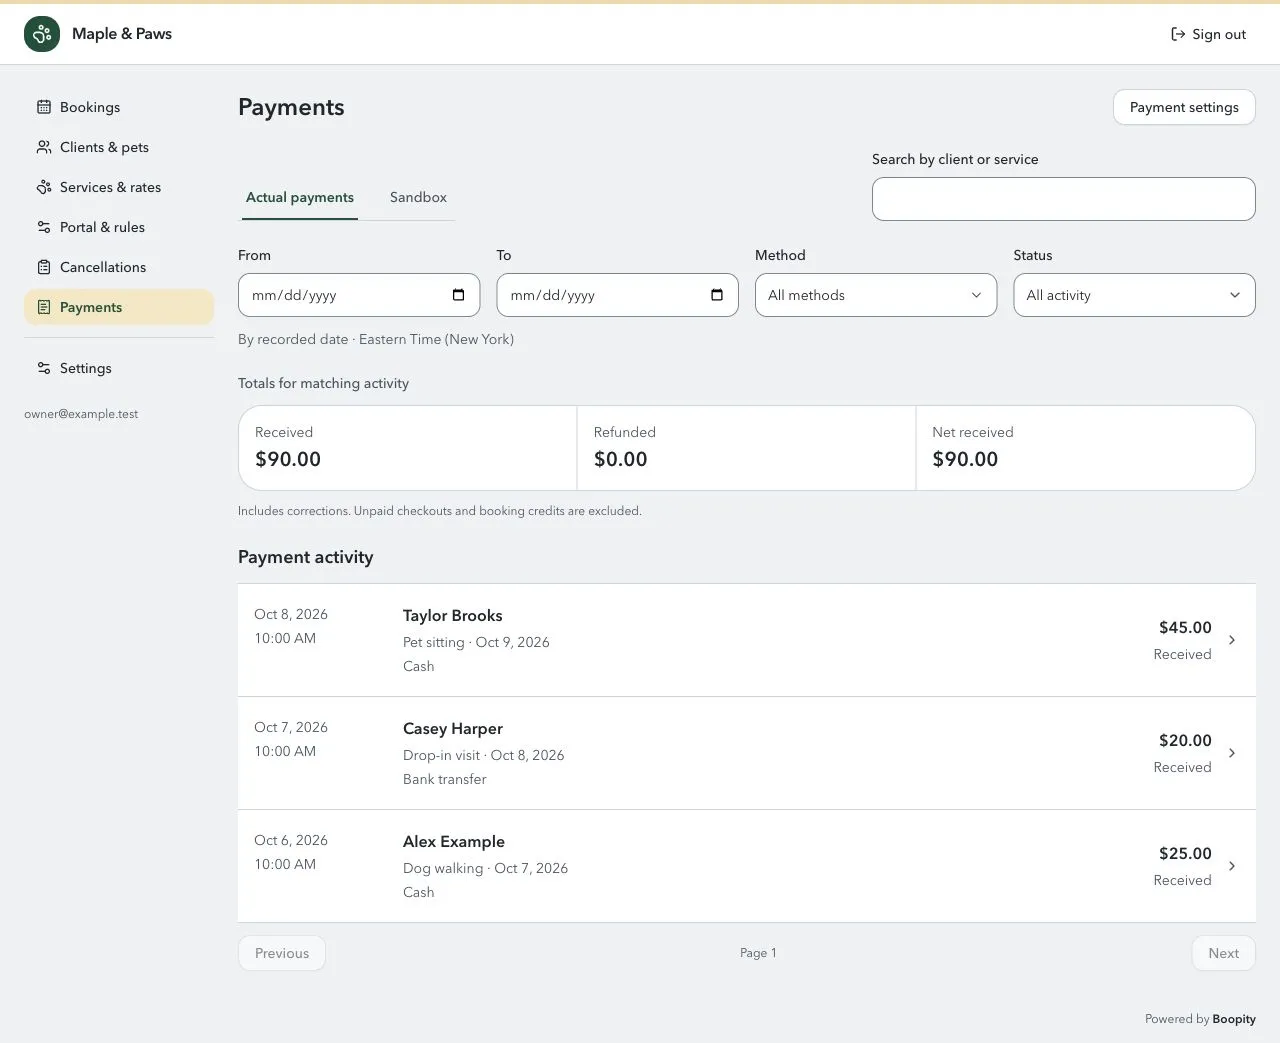
Task: Click the Clients & pets people icon
Action: [44, 147]
